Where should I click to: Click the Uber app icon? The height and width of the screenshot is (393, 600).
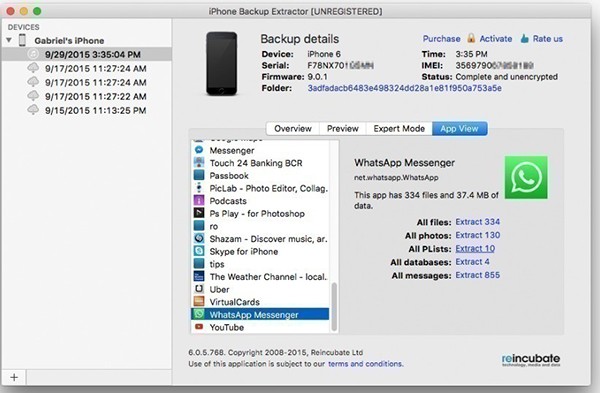[199, 289]
